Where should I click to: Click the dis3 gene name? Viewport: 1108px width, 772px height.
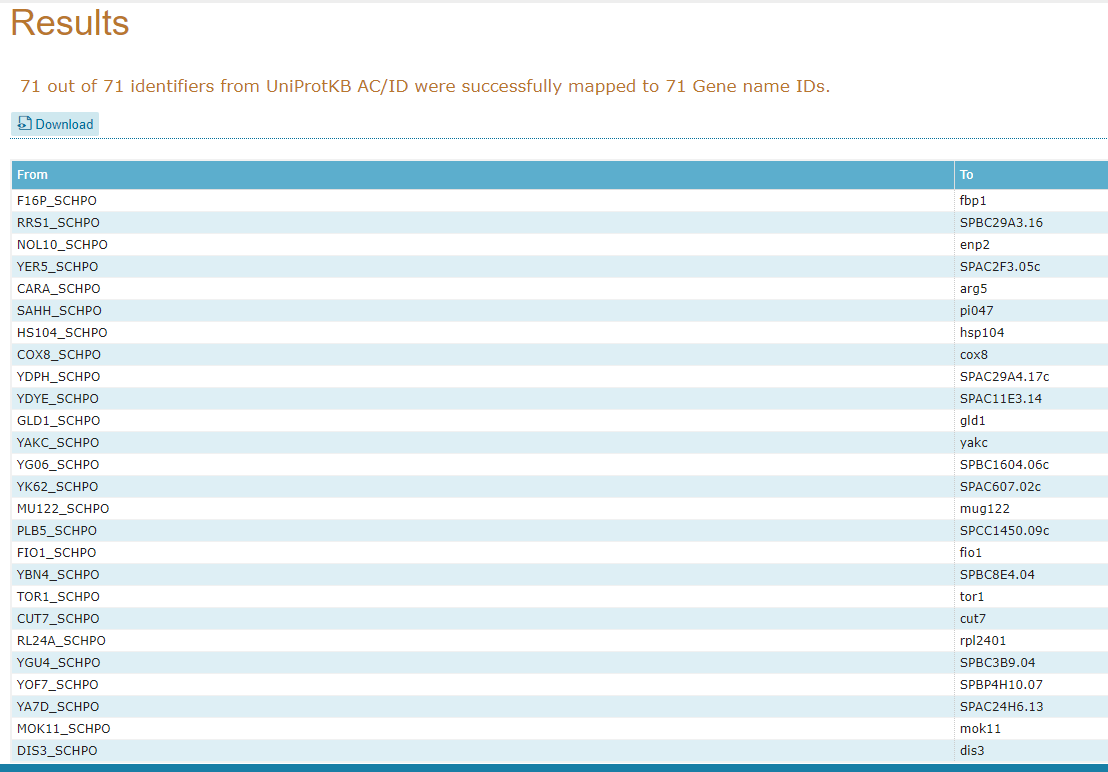pyautogui.click(x=973, y=751)
